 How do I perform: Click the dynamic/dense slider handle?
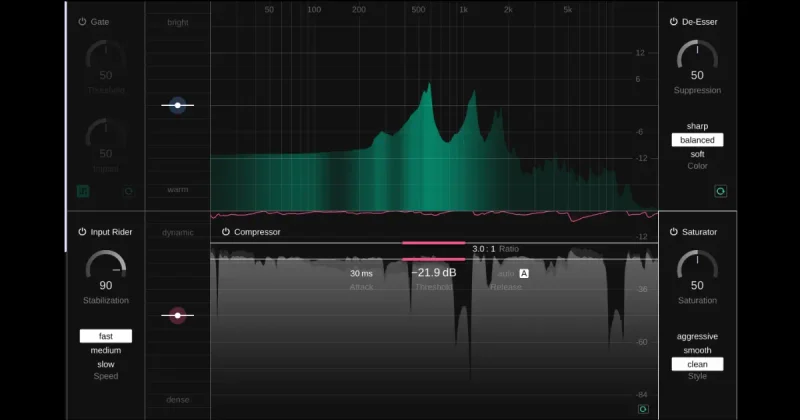point(178,315)
